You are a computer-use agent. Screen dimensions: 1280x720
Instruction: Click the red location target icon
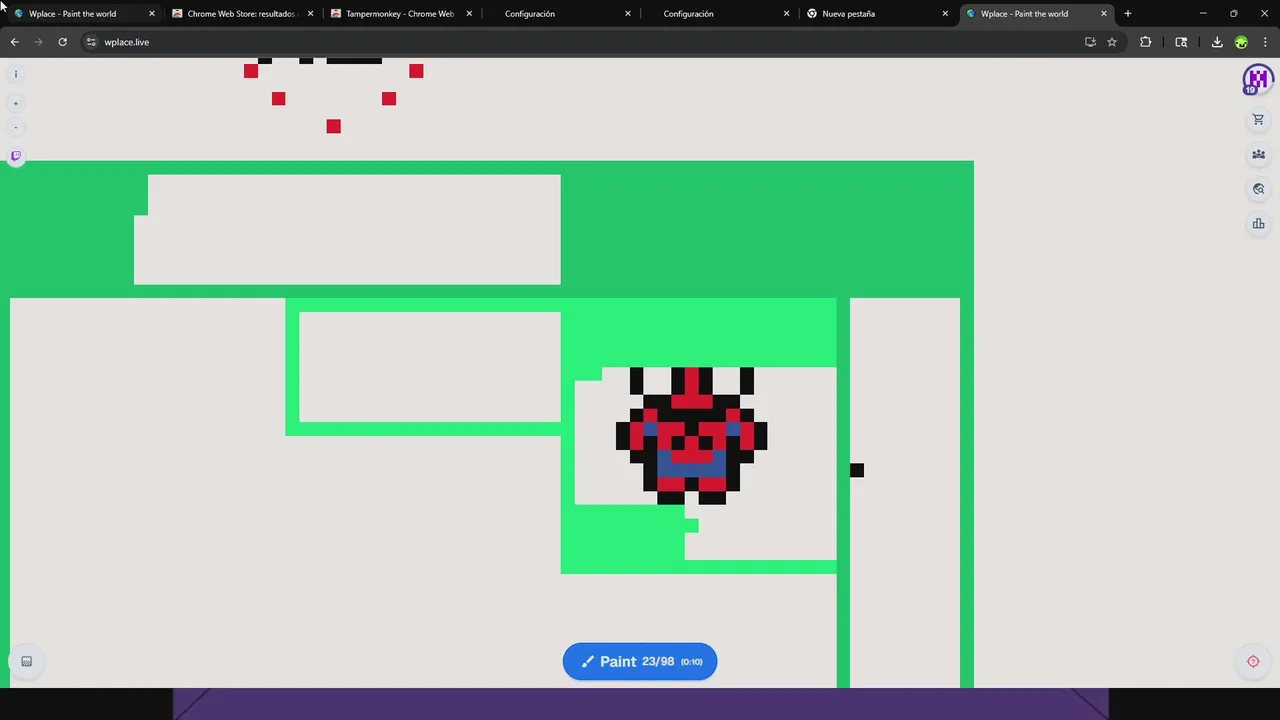(x=1253, y=661)
